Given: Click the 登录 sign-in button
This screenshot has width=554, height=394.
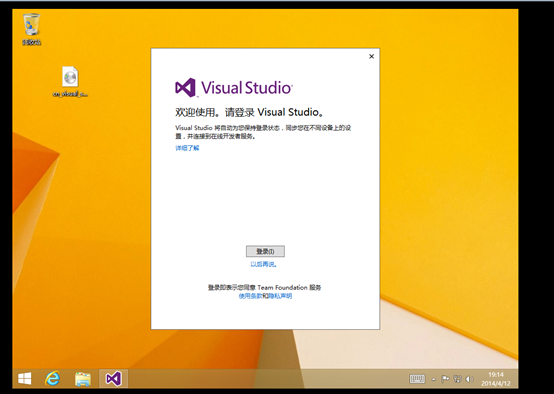Looking at the screenshot, I should [265, 251].
